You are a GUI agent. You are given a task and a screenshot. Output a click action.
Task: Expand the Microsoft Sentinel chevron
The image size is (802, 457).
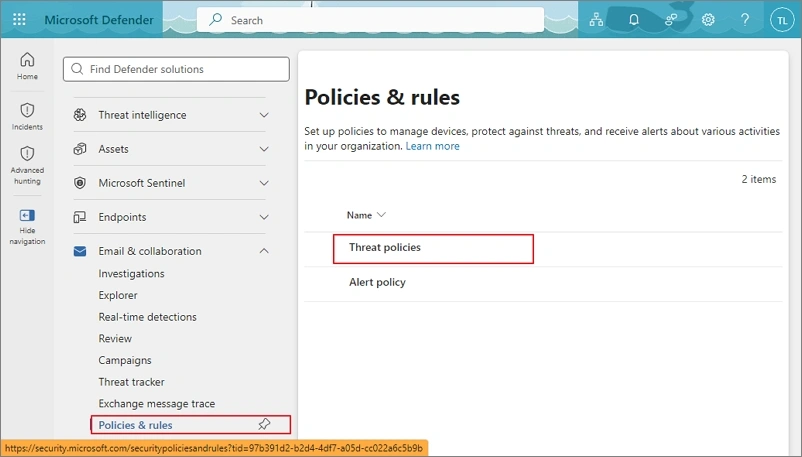(264, 183)
